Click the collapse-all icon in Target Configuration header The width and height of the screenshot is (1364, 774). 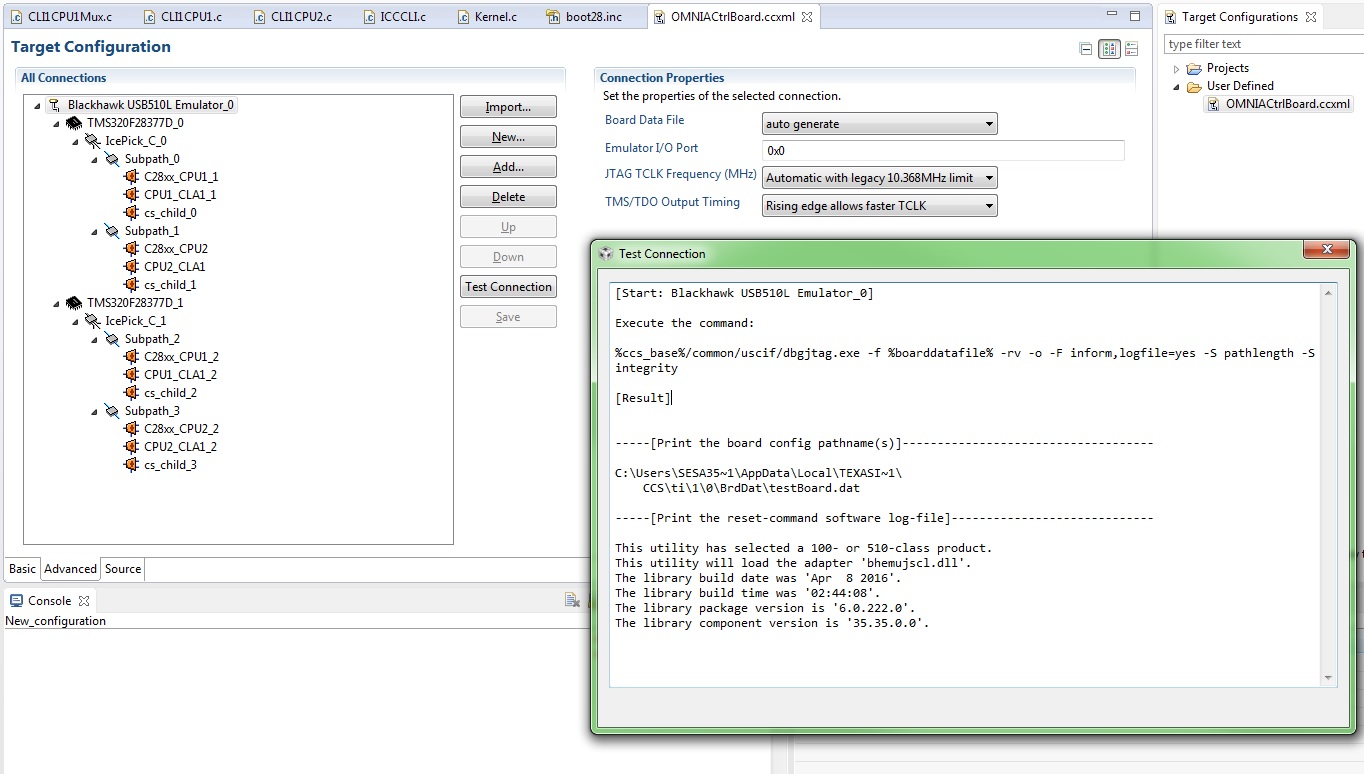(x=1087, y=48)
